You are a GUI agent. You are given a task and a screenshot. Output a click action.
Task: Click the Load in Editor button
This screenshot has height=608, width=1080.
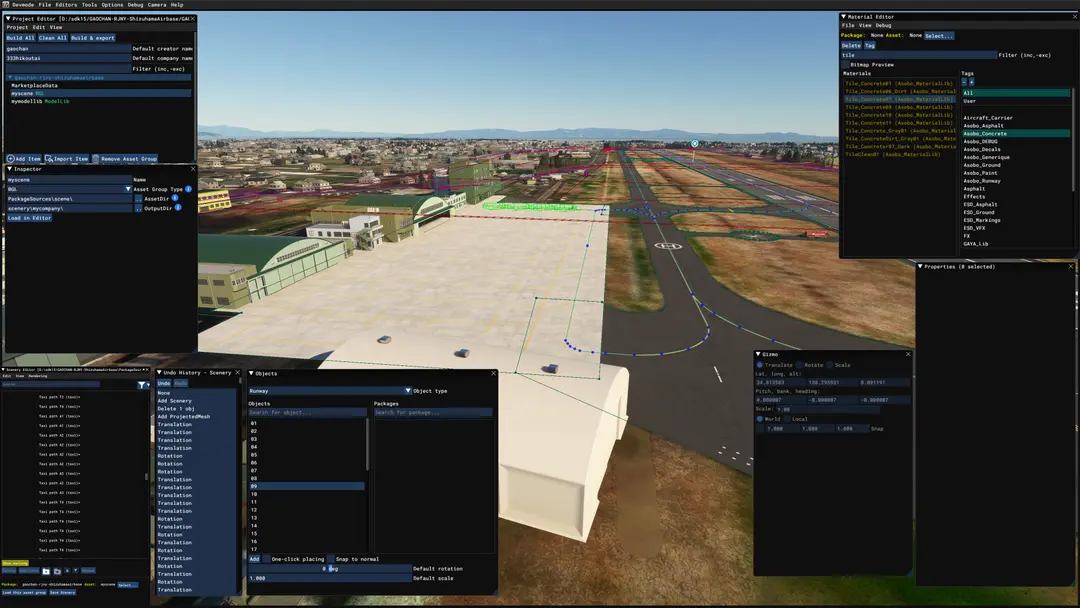coord(30,218)
